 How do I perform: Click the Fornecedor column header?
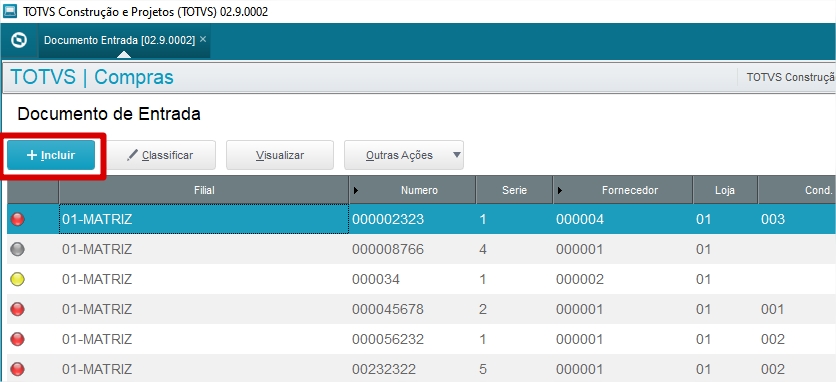(623, 190)
